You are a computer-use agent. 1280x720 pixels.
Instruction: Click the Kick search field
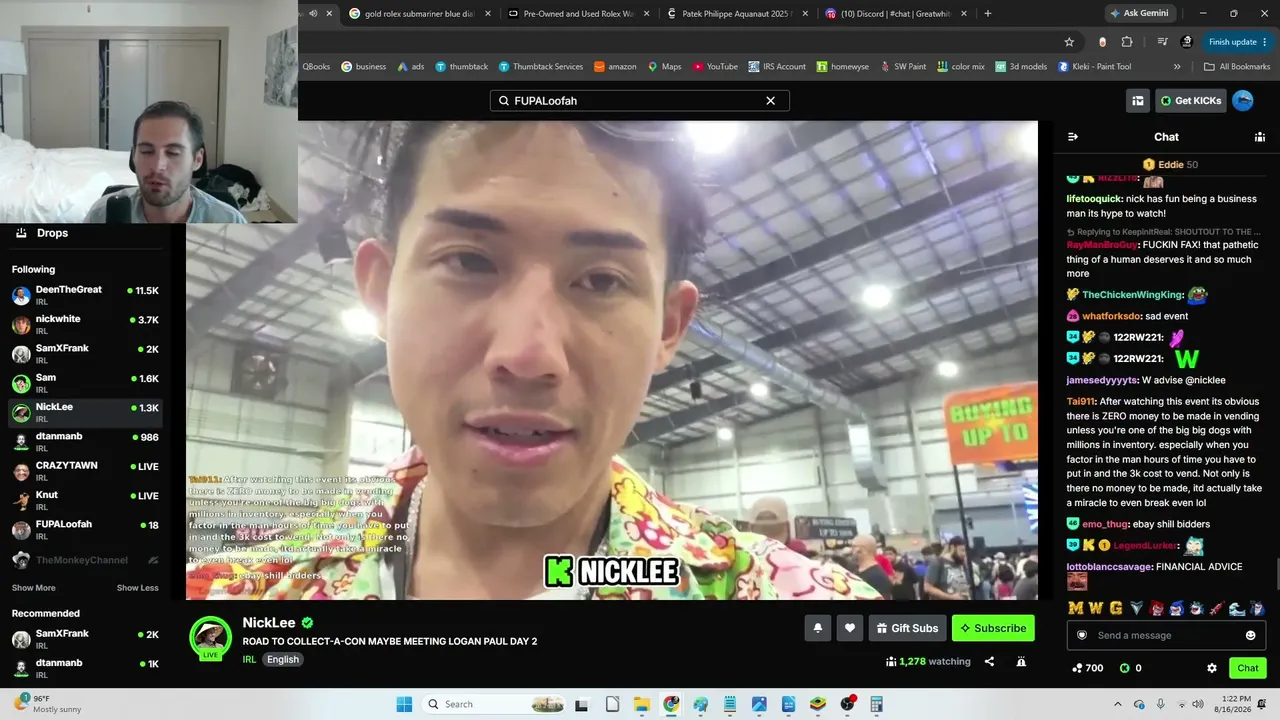639,101
